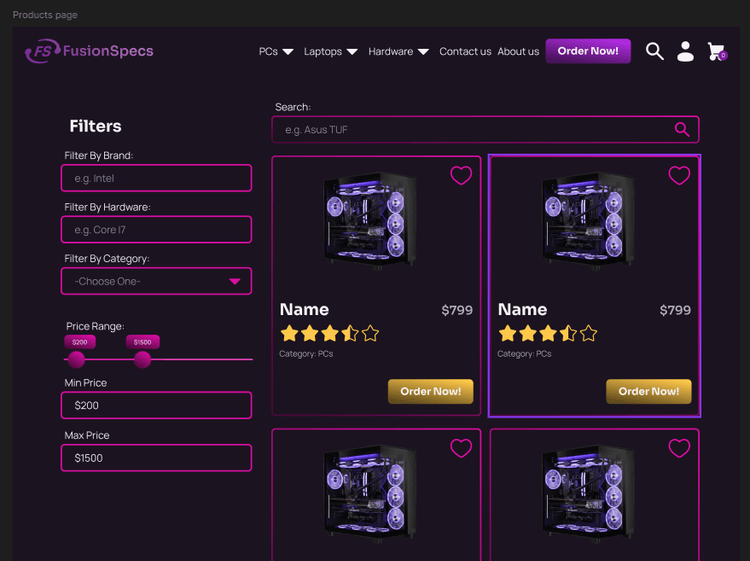The height and width of the screenshot is (561, 750).
Task: Click the $200 minimum price slider handle
Action: click(76, 359)
